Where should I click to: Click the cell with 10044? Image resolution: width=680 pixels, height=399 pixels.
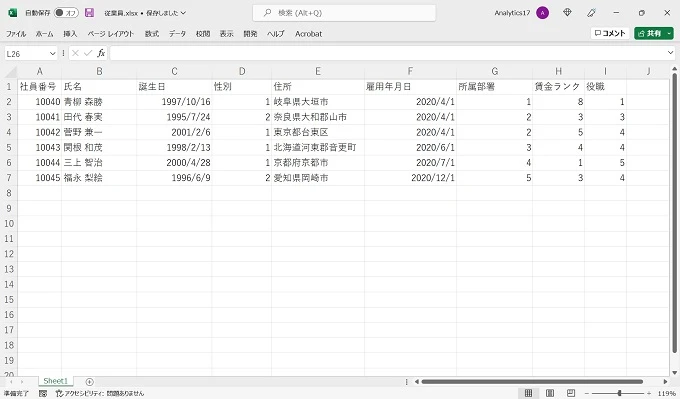[x=39, y=163]
